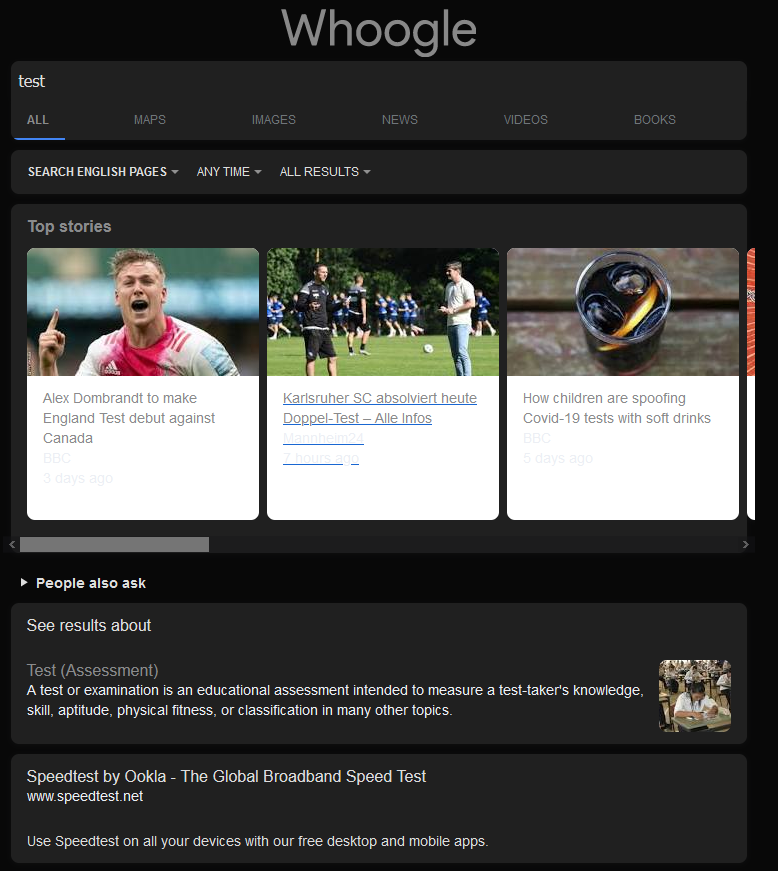The height and width of the screenshot is (871, 778).
Task: Open the exam room thumbnail image
Action: pyautogui.click(x=695, y=695)
